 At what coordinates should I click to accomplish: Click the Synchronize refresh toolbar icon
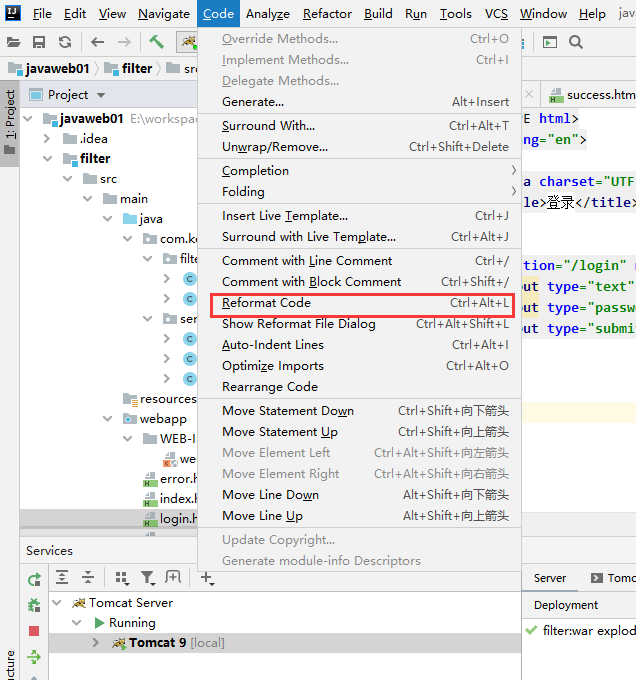click(65, 42)
